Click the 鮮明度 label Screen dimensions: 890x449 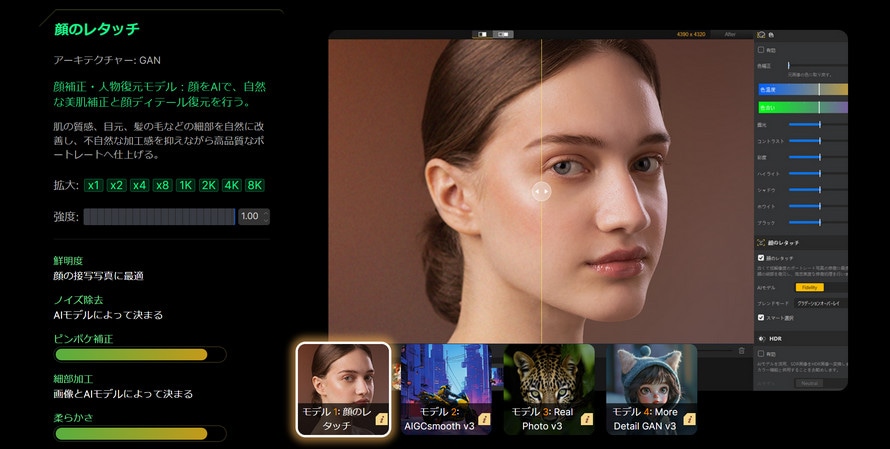(68, 261)
